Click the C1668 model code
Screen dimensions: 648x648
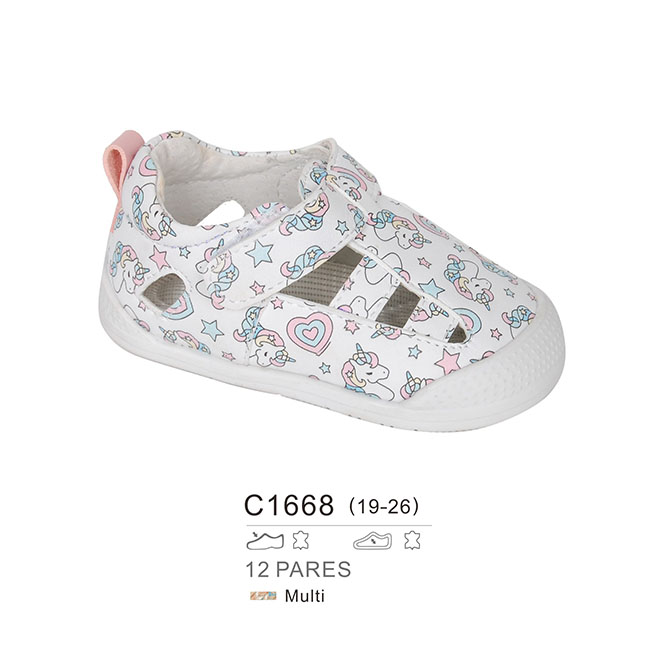pos(289,505)
